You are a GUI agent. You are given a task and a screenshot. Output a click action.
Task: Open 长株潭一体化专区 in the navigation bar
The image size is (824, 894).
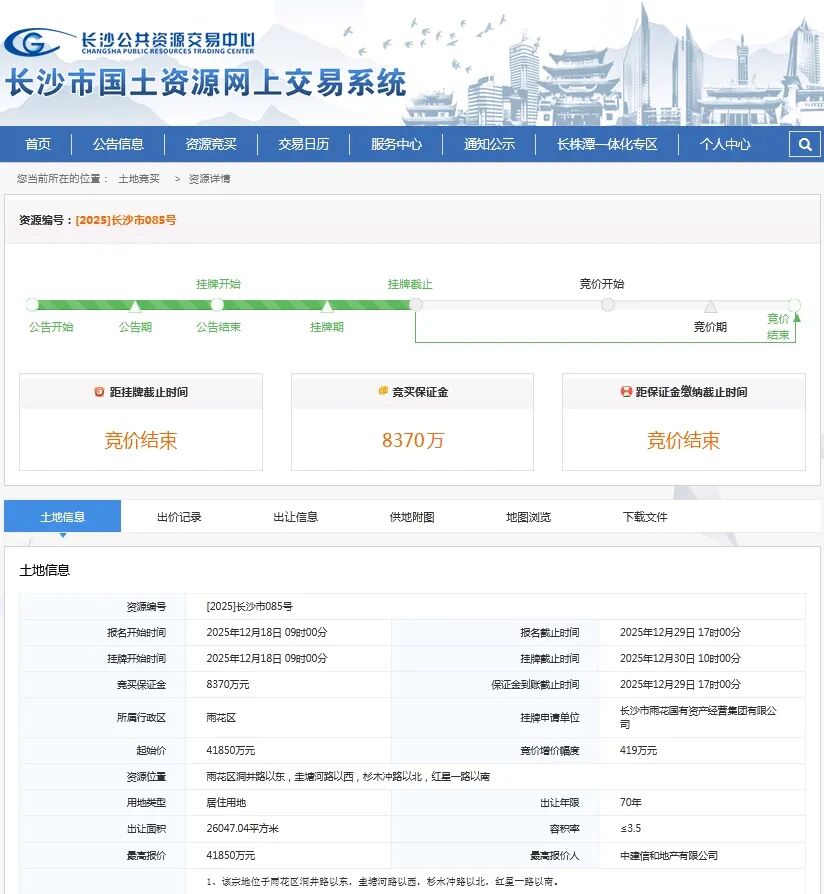tap(607, 144)
